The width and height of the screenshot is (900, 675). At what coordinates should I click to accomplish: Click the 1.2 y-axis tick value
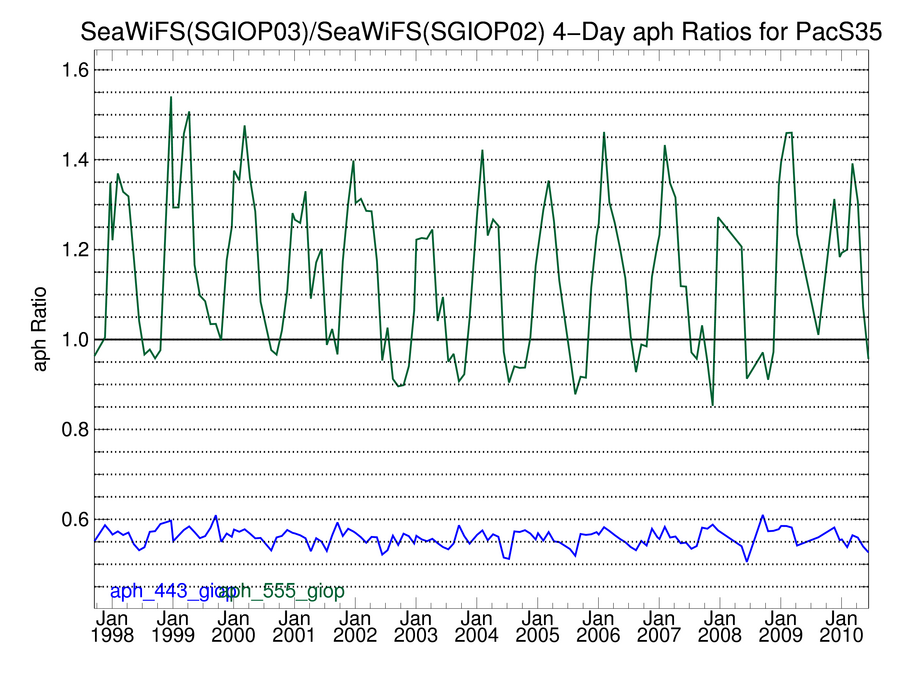point(75,250)
